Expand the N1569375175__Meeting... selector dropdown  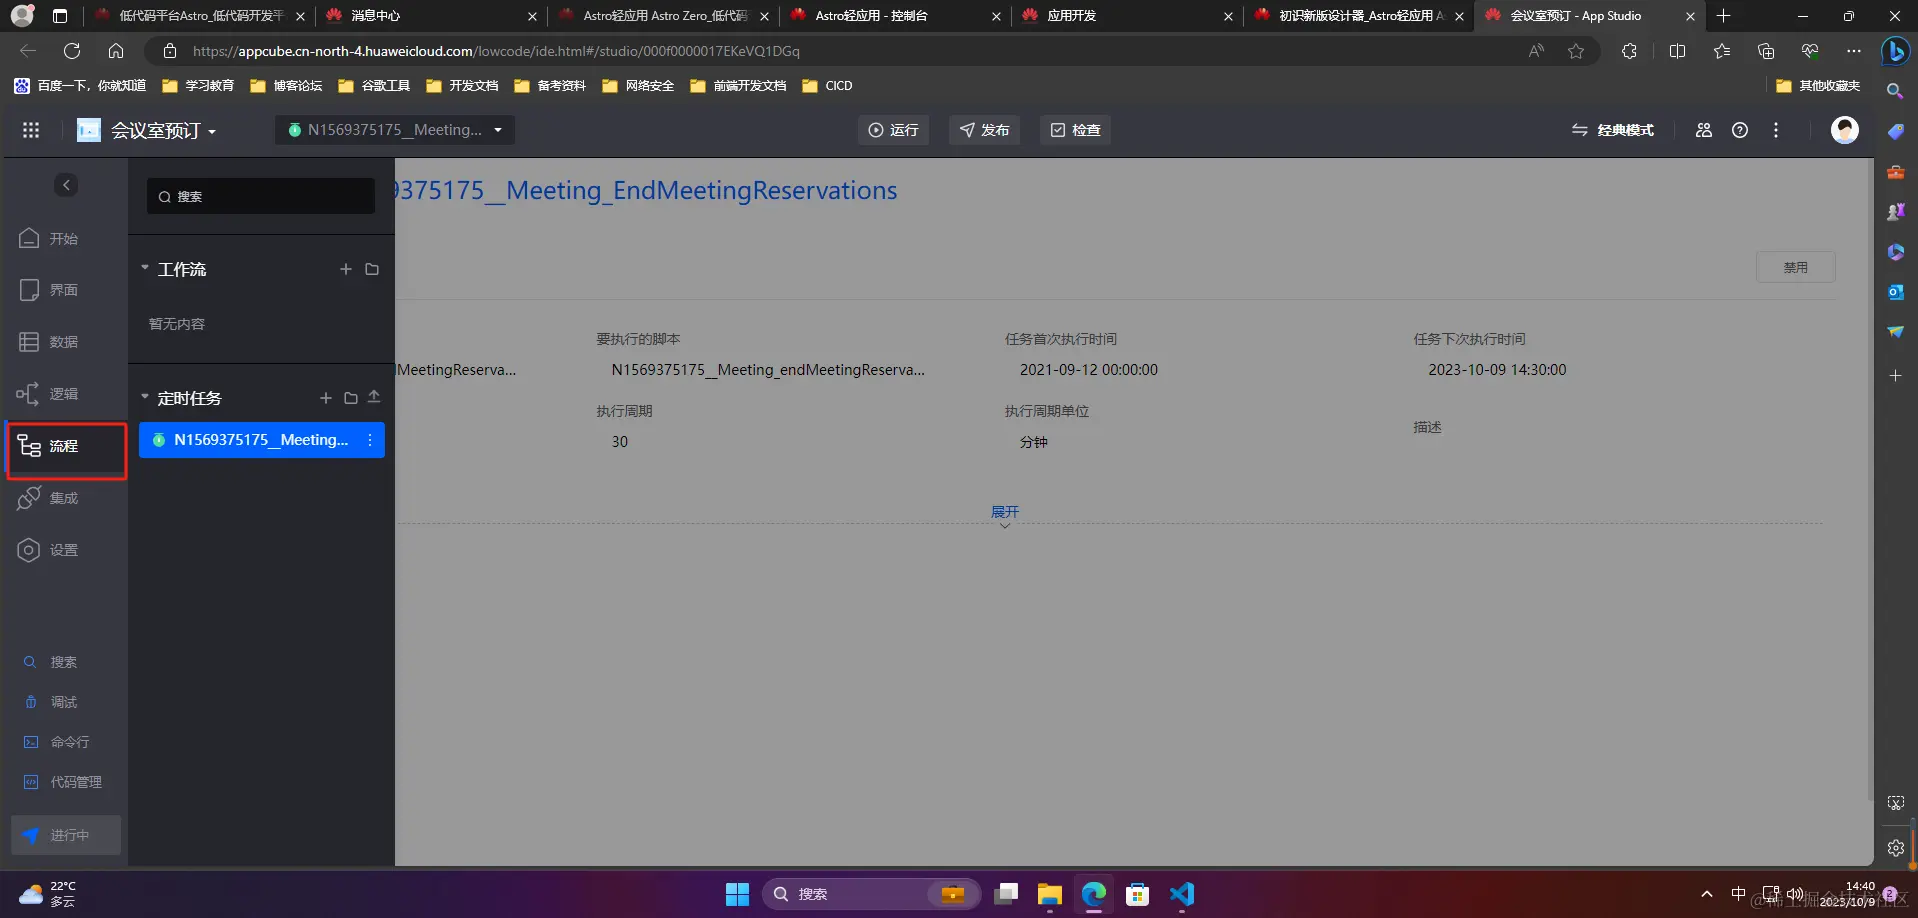point(395,130)
